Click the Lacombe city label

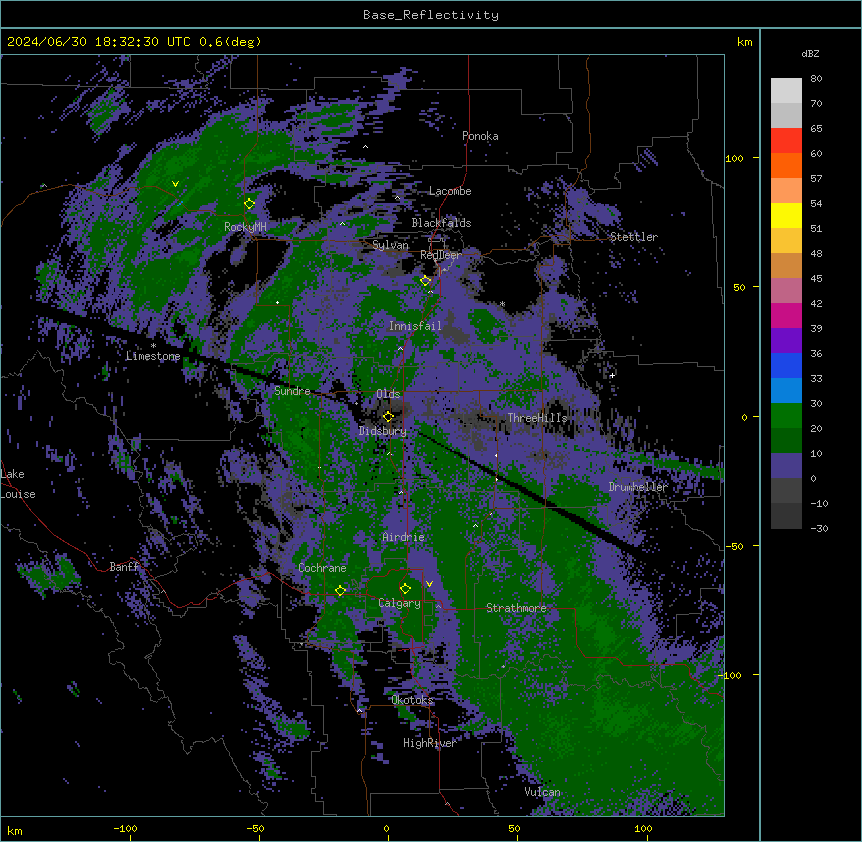tap(450, 191)
